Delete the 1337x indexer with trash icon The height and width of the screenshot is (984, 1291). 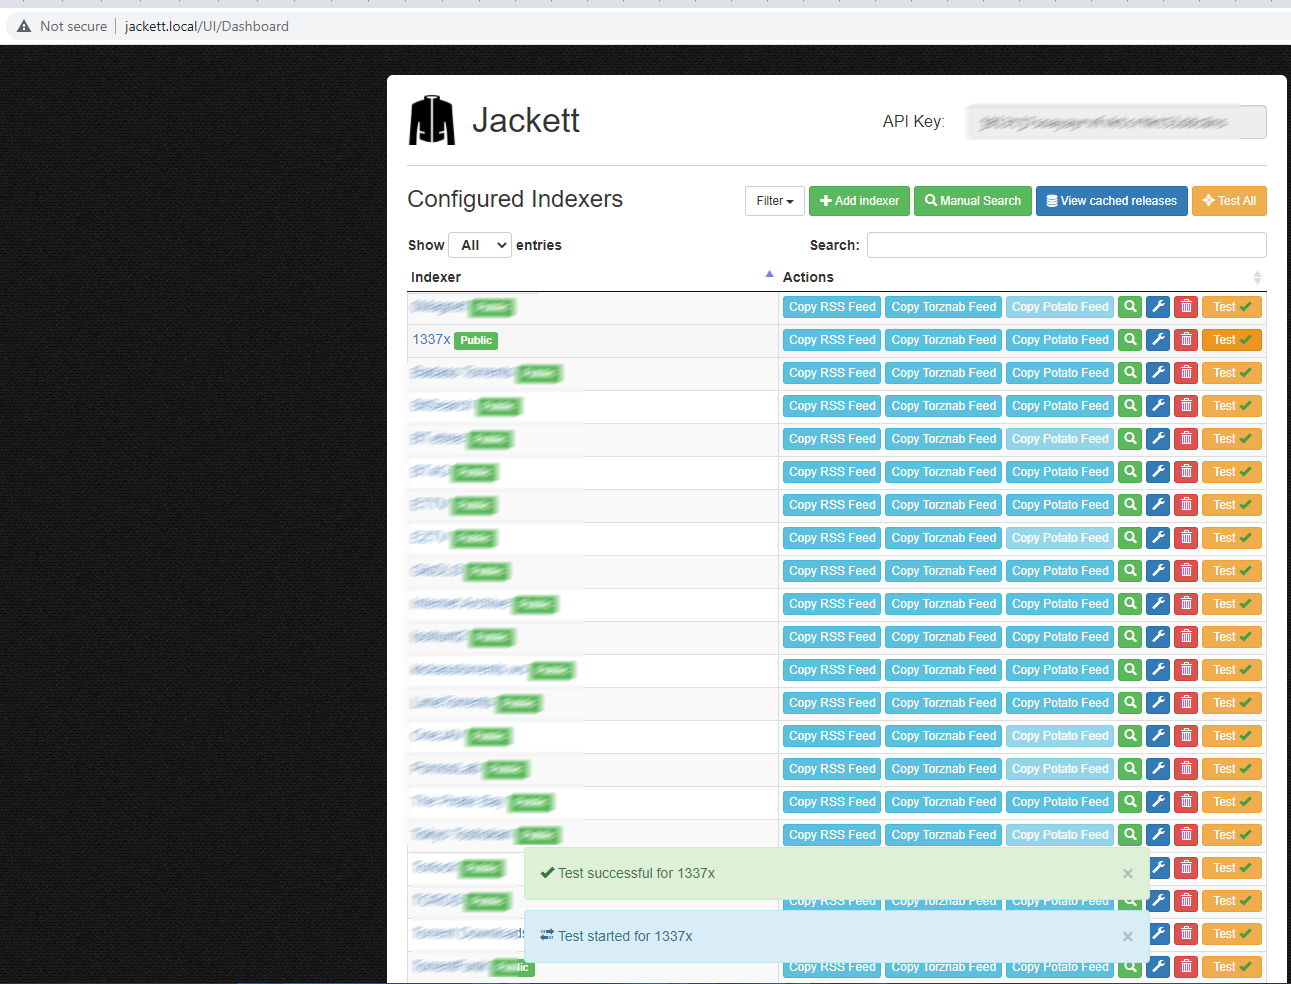(1186, 340)
